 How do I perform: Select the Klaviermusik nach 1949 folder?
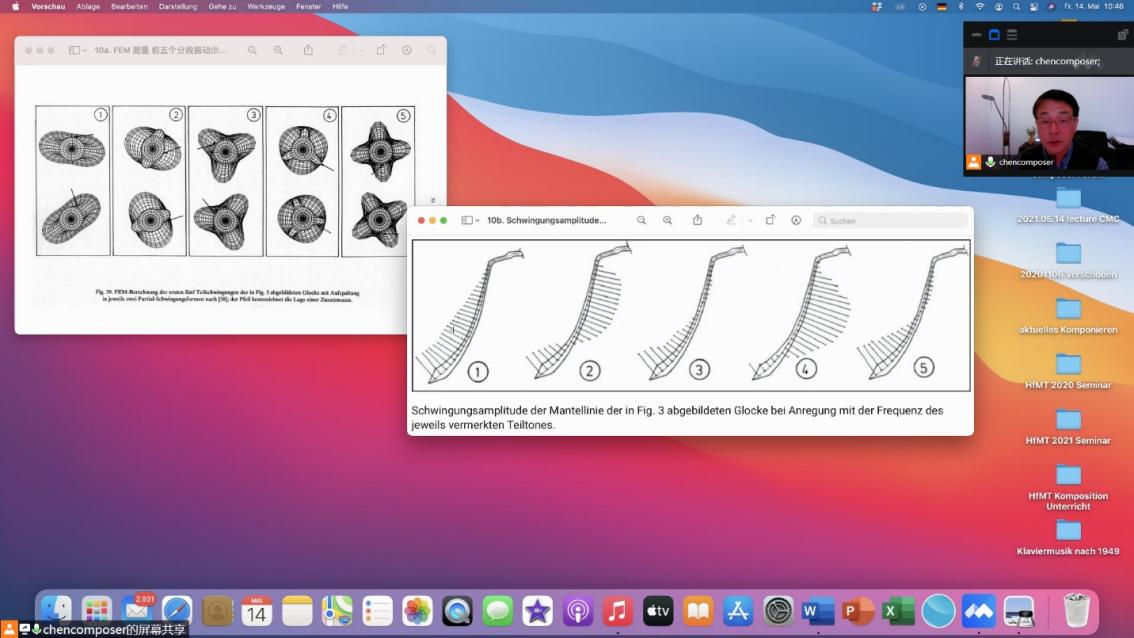(x=1068, y=538)
